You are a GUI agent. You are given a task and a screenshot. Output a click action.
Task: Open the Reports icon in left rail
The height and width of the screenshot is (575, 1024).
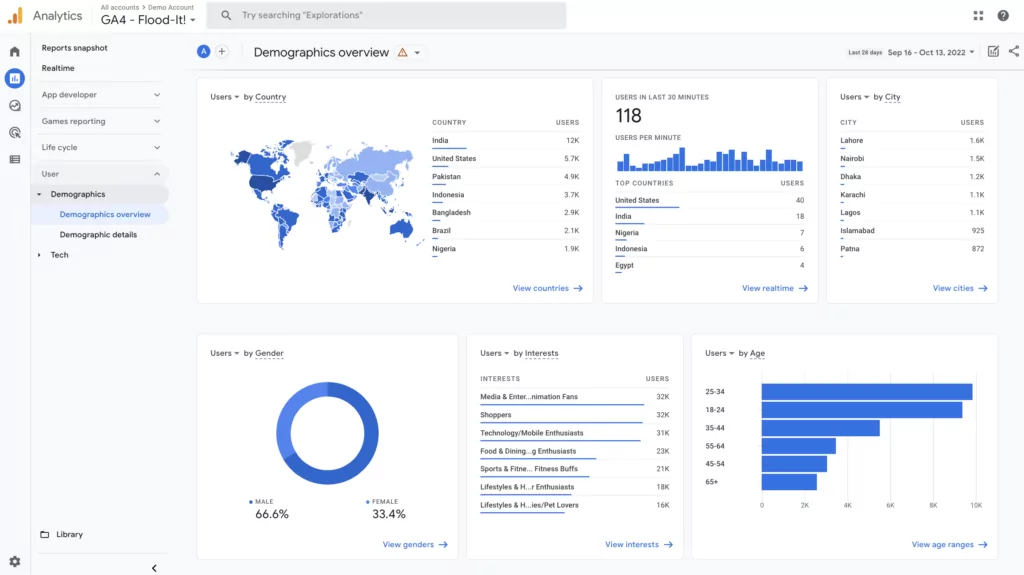[14, 78]
